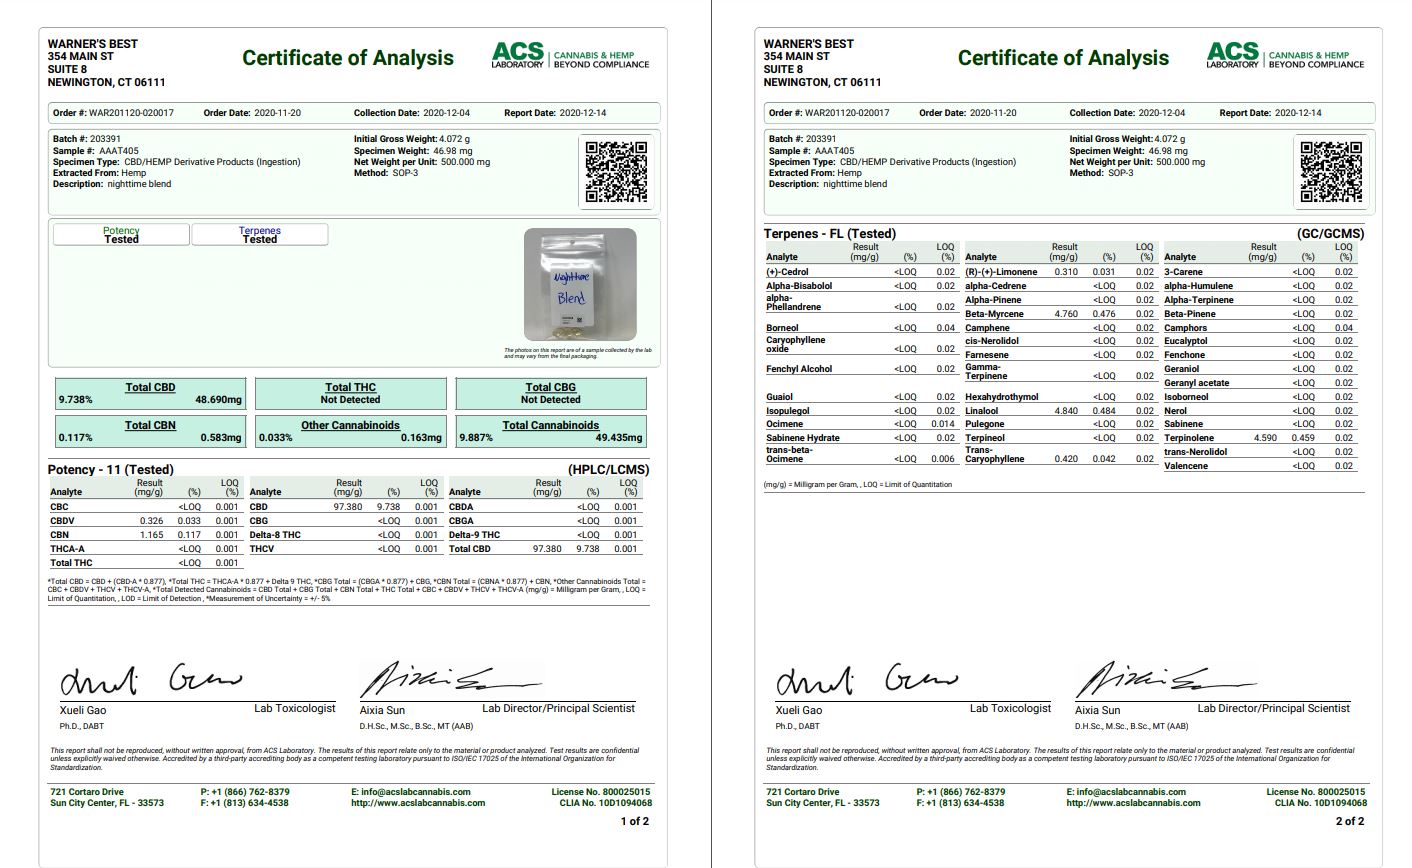This screenshot has height=868, width=1412.
Task: Click 'Description: nighttime blend' on page 2
Action: pos(828,184)
